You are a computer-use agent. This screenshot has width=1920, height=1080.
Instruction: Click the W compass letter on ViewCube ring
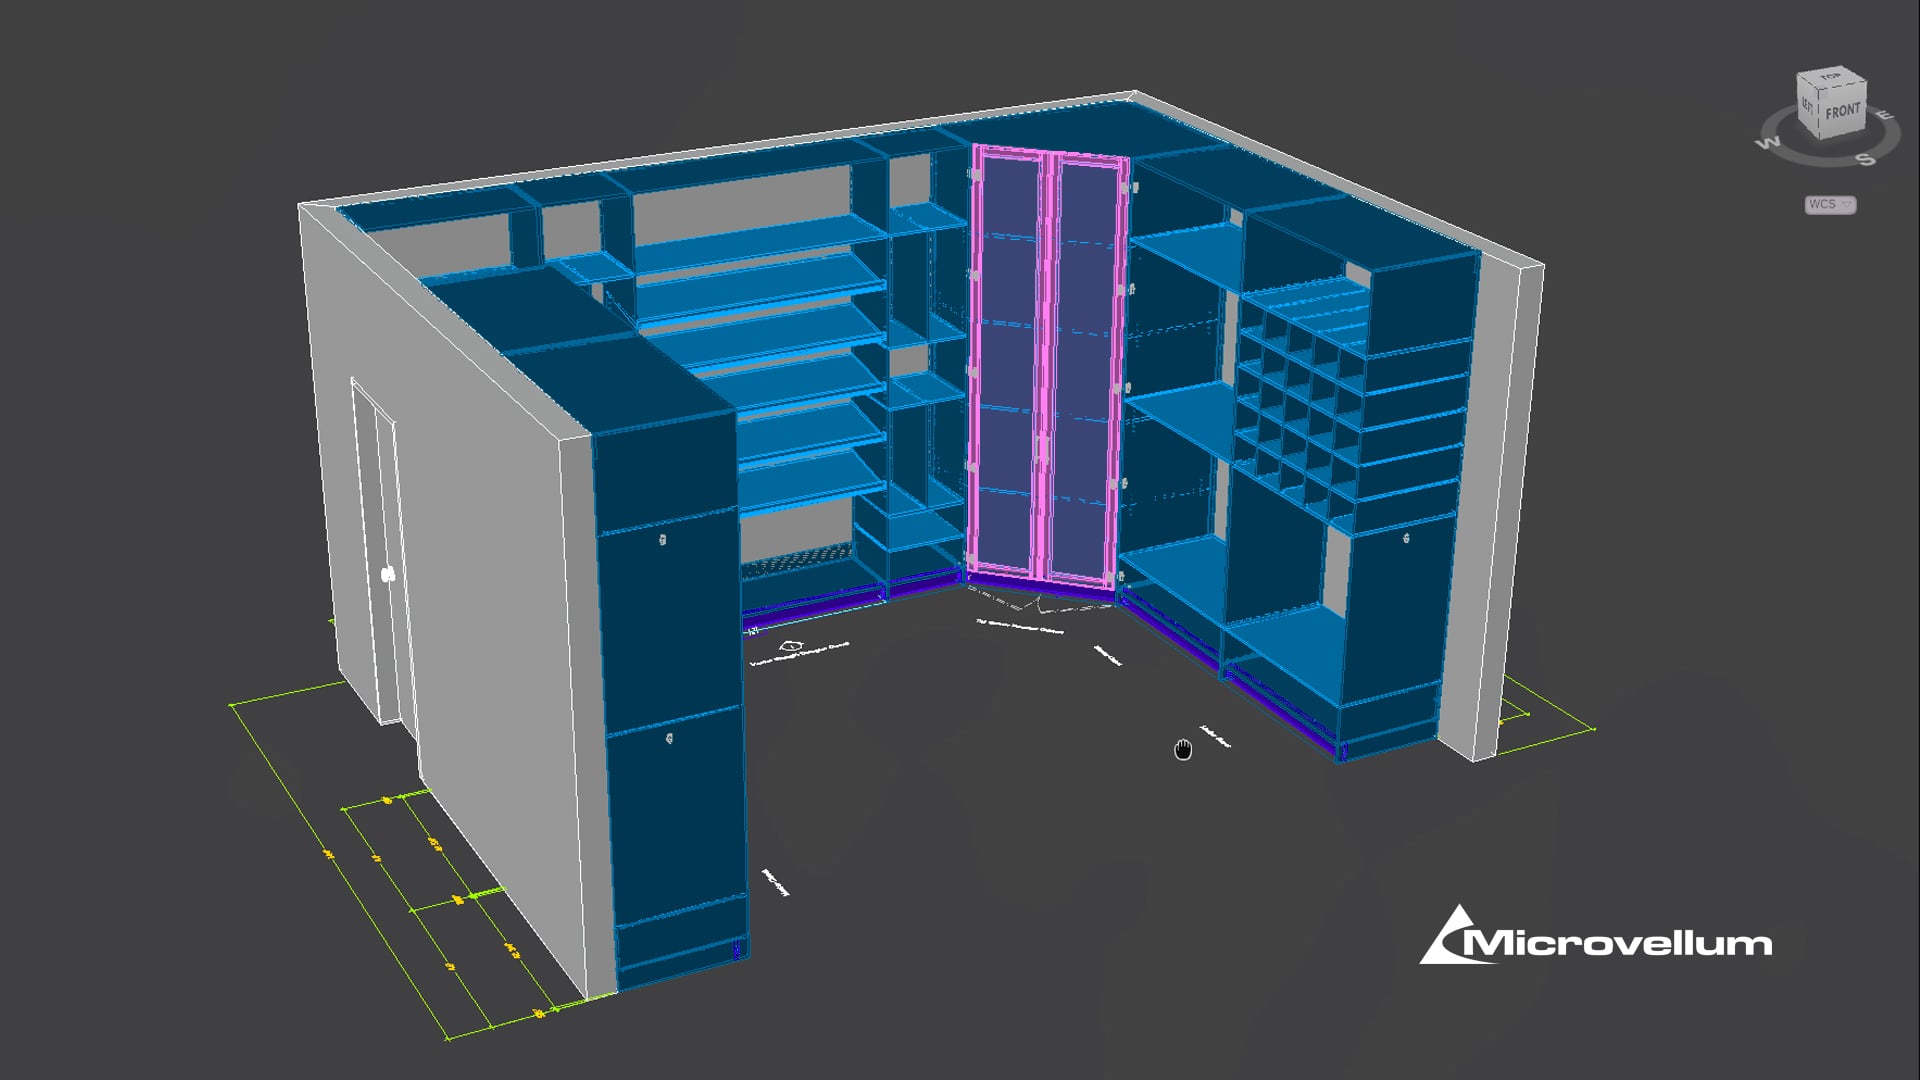point(1767,143)
